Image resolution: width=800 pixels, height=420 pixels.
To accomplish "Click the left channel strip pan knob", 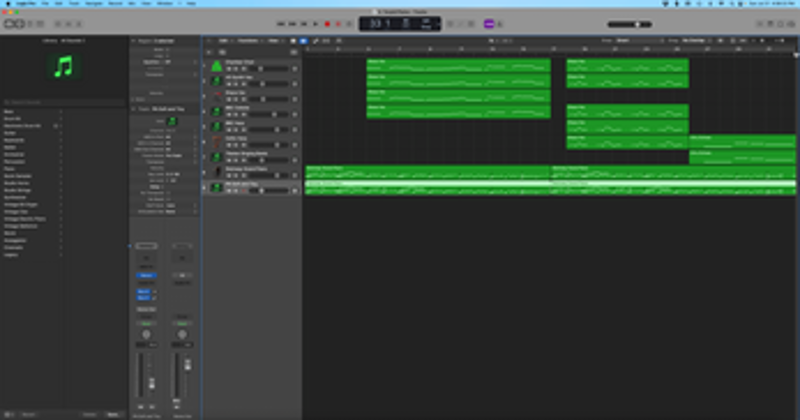I will pyautogui.click(x=146, y=335).
